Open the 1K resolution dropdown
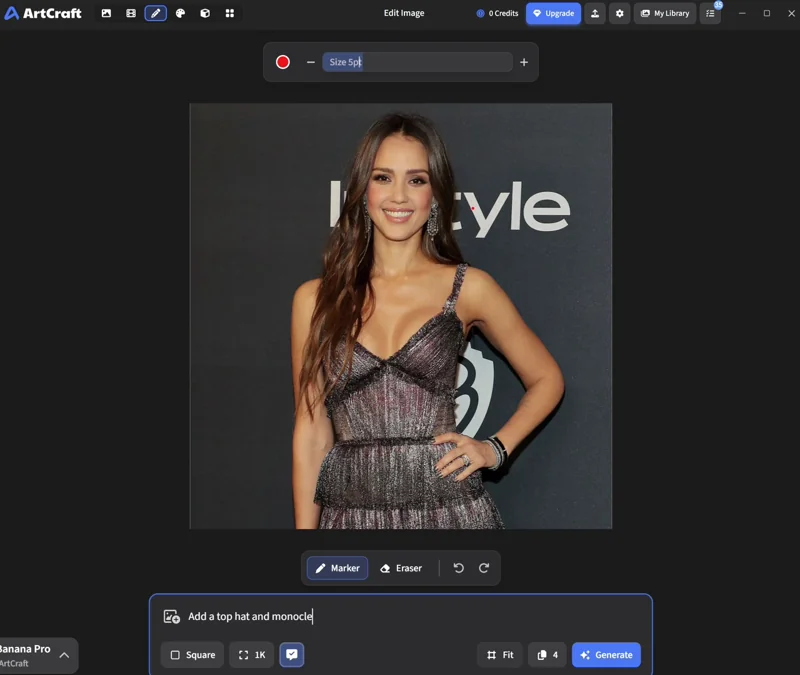The height and width of the screenshot is (675, 800). point(252,655)
